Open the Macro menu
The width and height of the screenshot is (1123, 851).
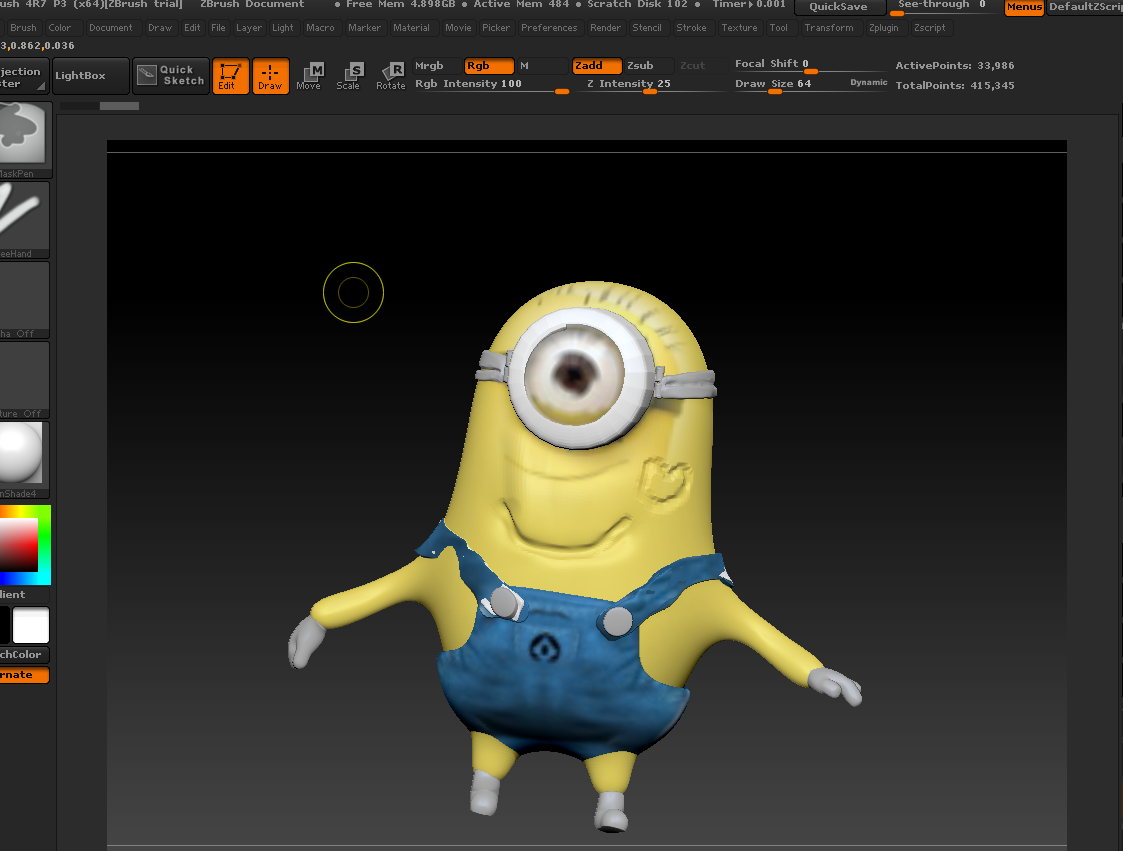pos(320,28)
